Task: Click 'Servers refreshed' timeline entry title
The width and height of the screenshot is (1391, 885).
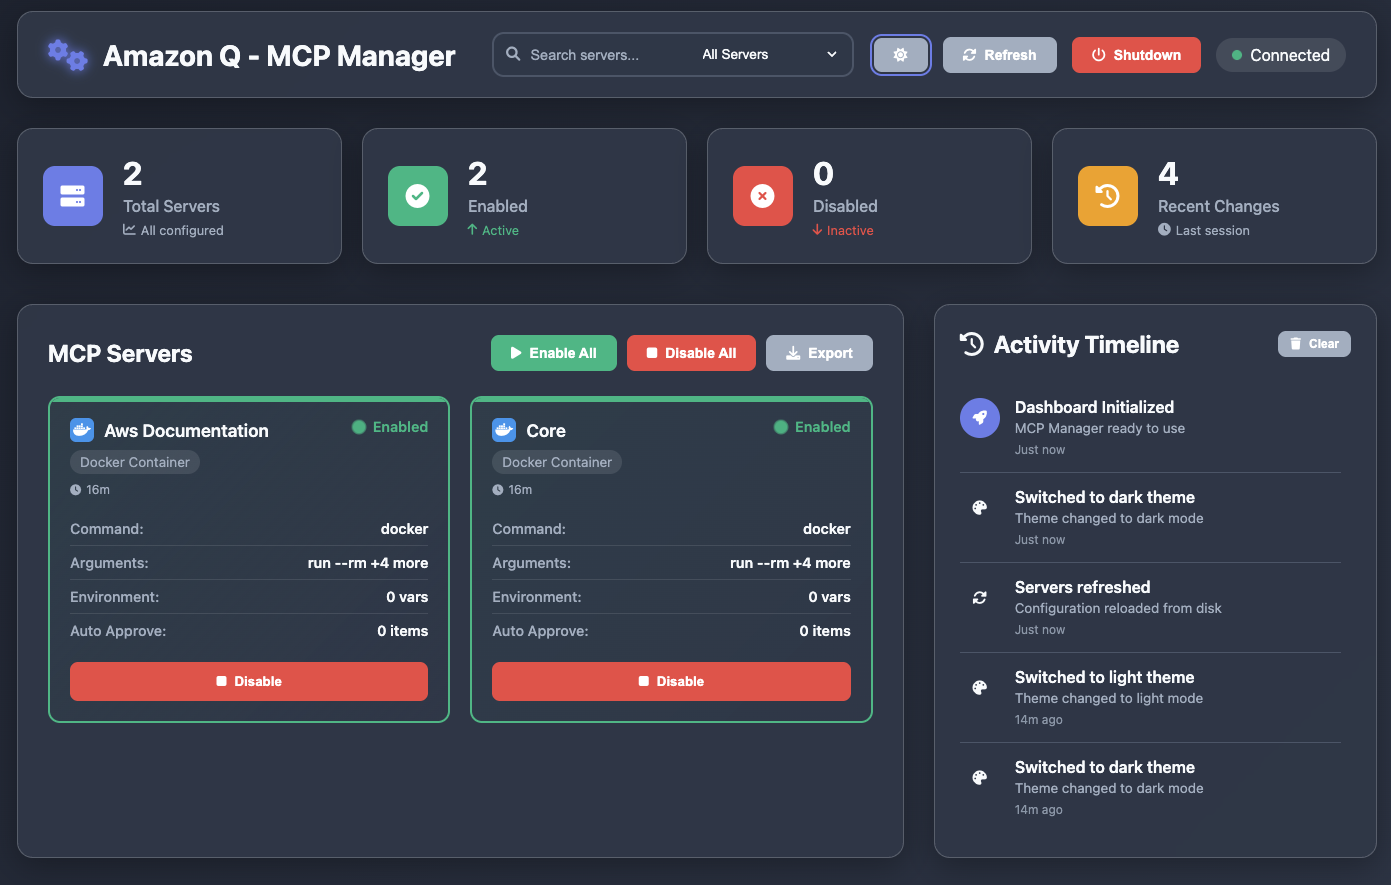Action: pyautogui.click(x=1082, y=587)
